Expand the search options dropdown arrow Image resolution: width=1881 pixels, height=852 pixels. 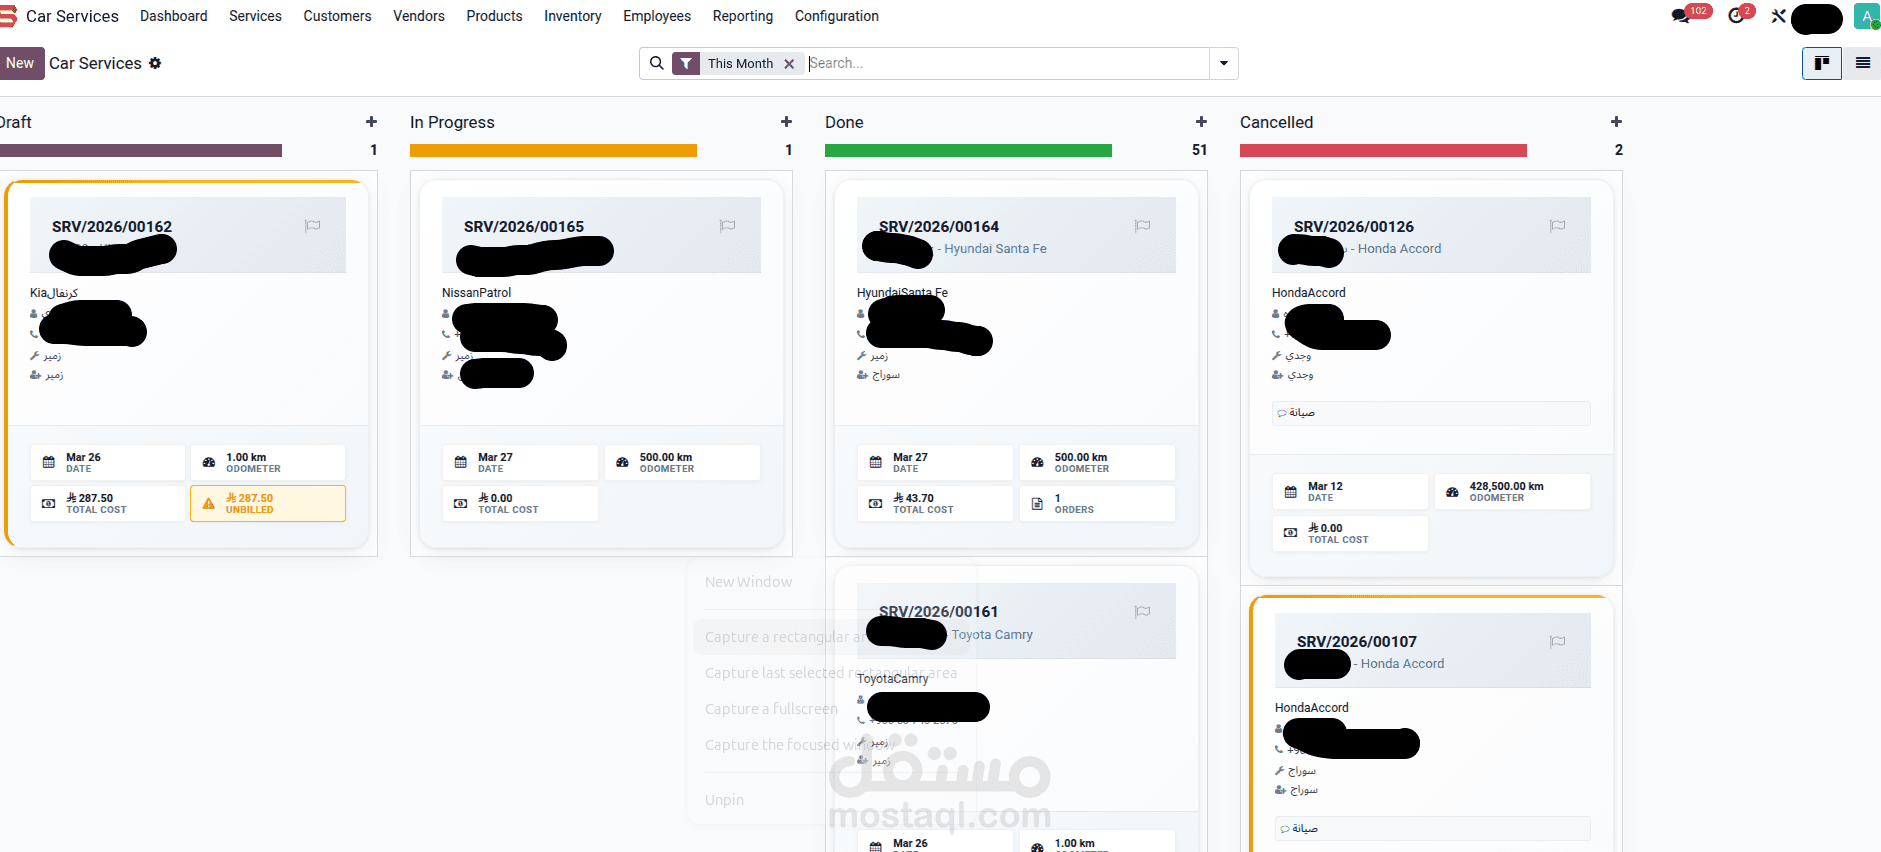1224,63
